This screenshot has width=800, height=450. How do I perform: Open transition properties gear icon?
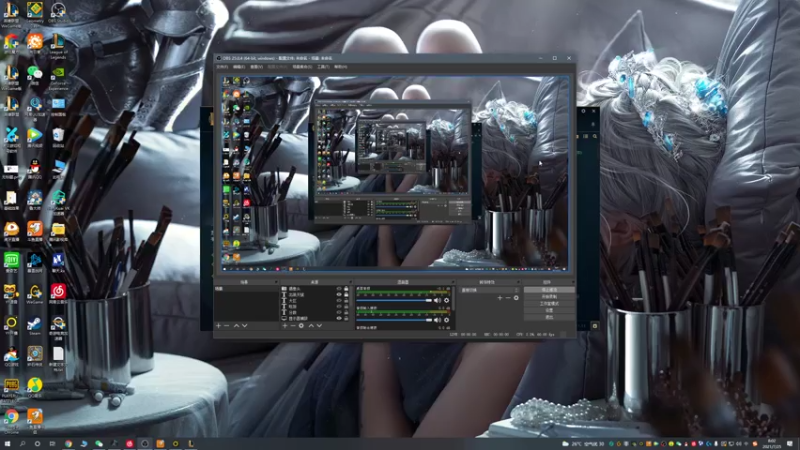click(x=516, y=298)
